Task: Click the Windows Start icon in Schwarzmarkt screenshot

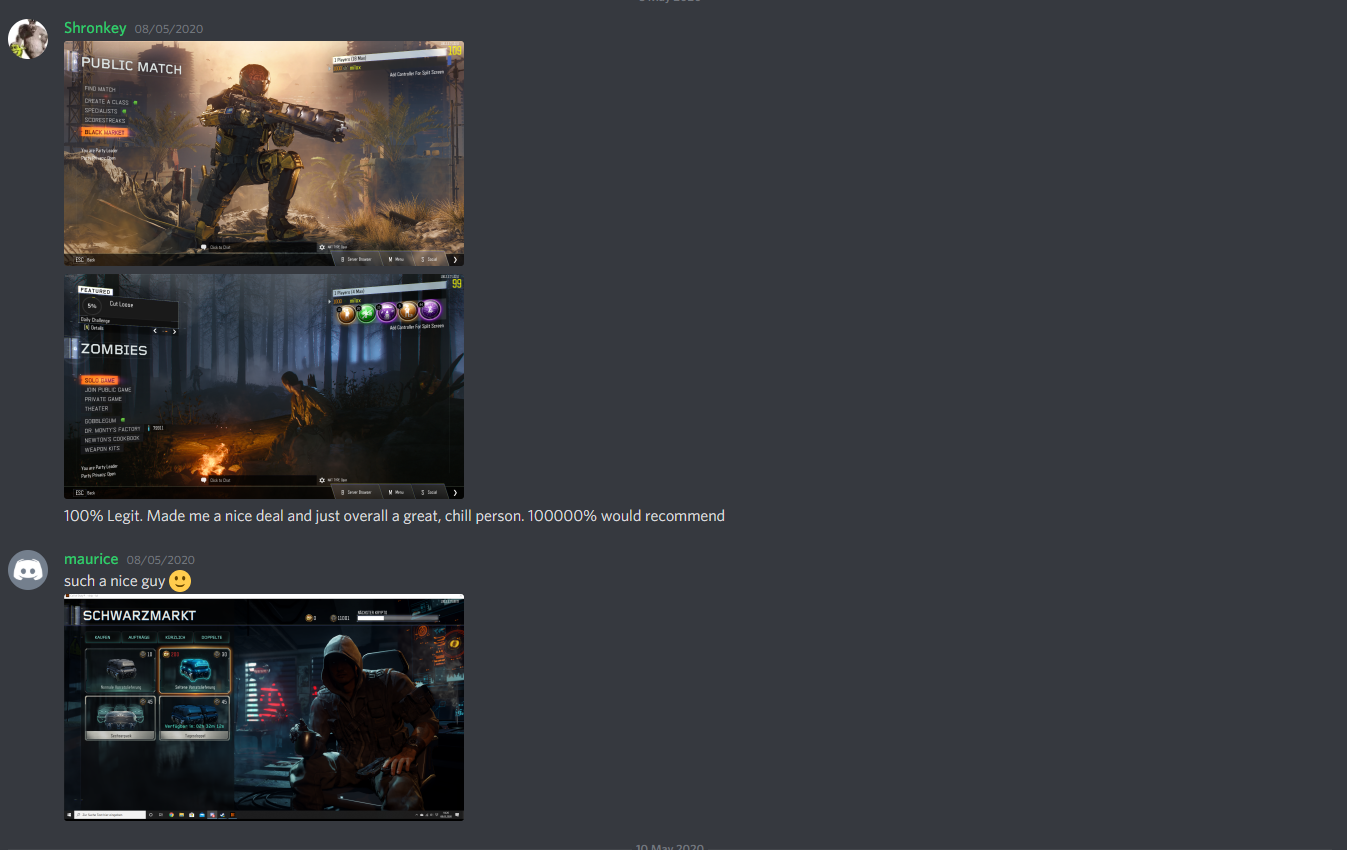Action: (69, 815)
